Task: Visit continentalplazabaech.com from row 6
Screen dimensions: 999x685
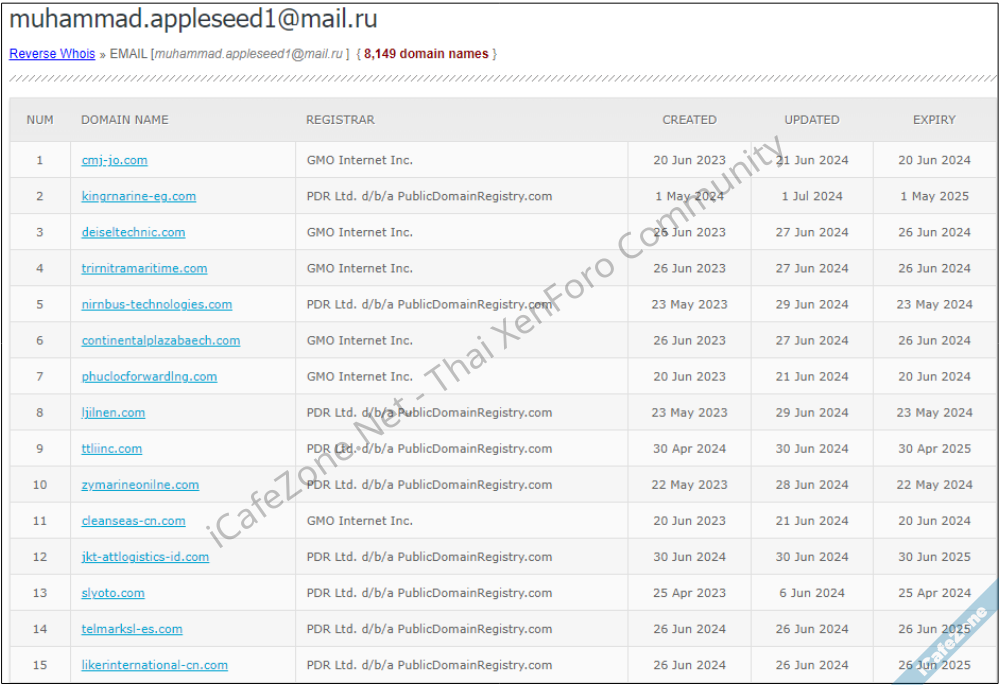Action: (x=160, y=340)
